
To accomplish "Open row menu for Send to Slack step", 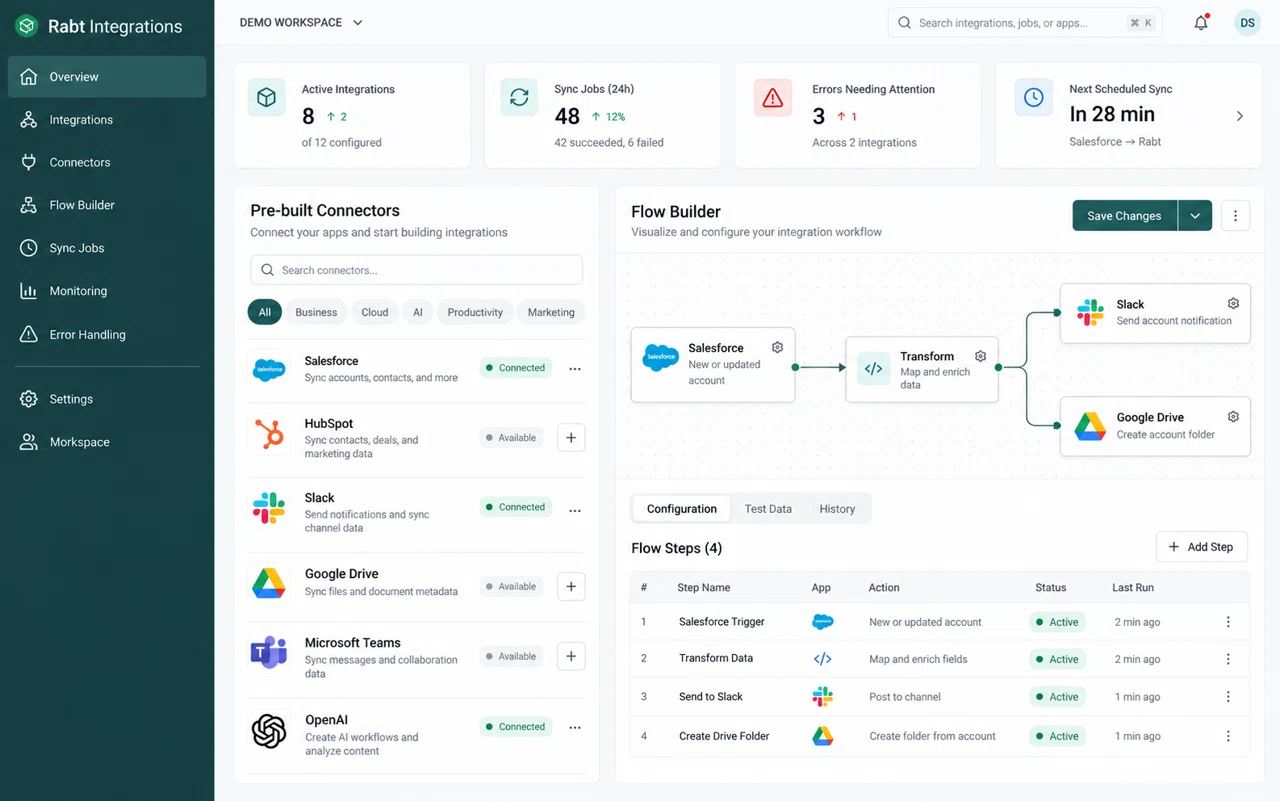I will click(1228, 697).
